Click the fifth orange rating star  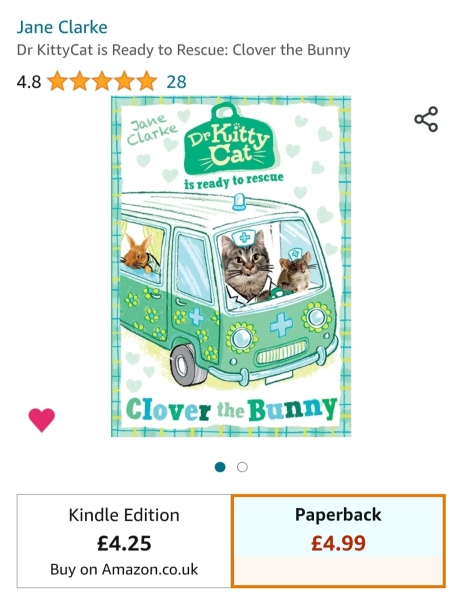click(x=147, y=81)
